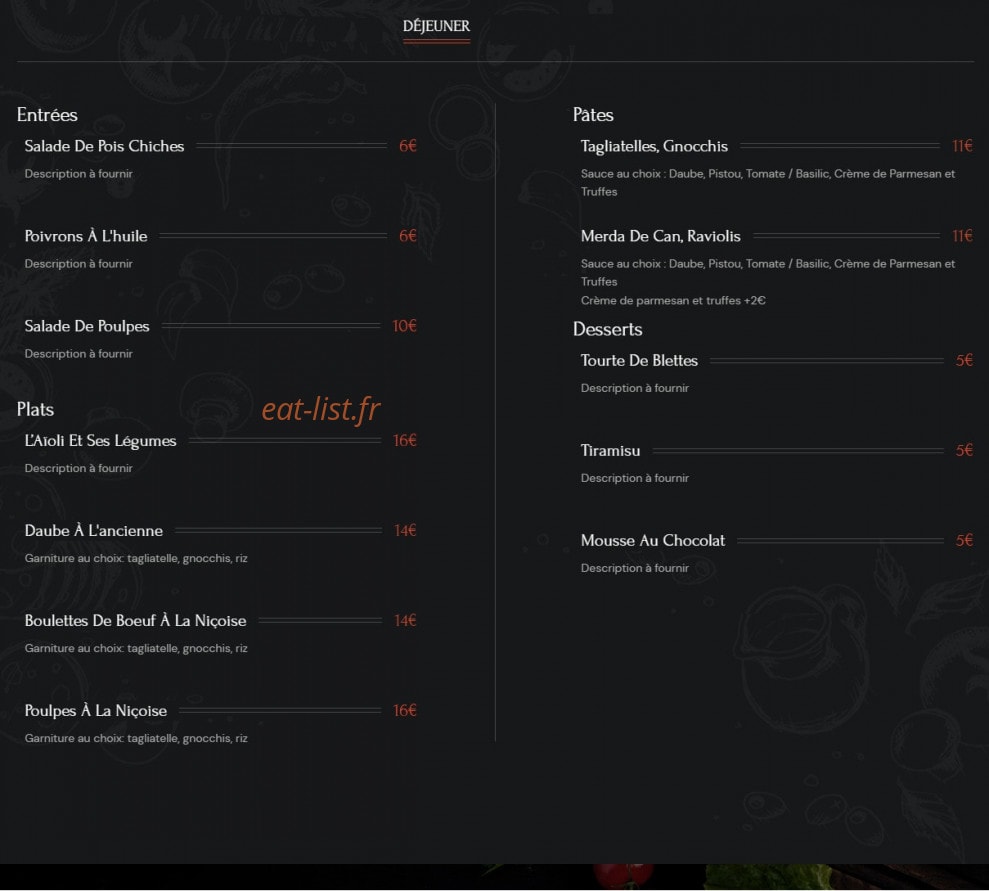The height and width of the screenshot is (891, 989).
Task: Click the 14€ price of Boulettes De Boeuf
Action: [405, 621]
